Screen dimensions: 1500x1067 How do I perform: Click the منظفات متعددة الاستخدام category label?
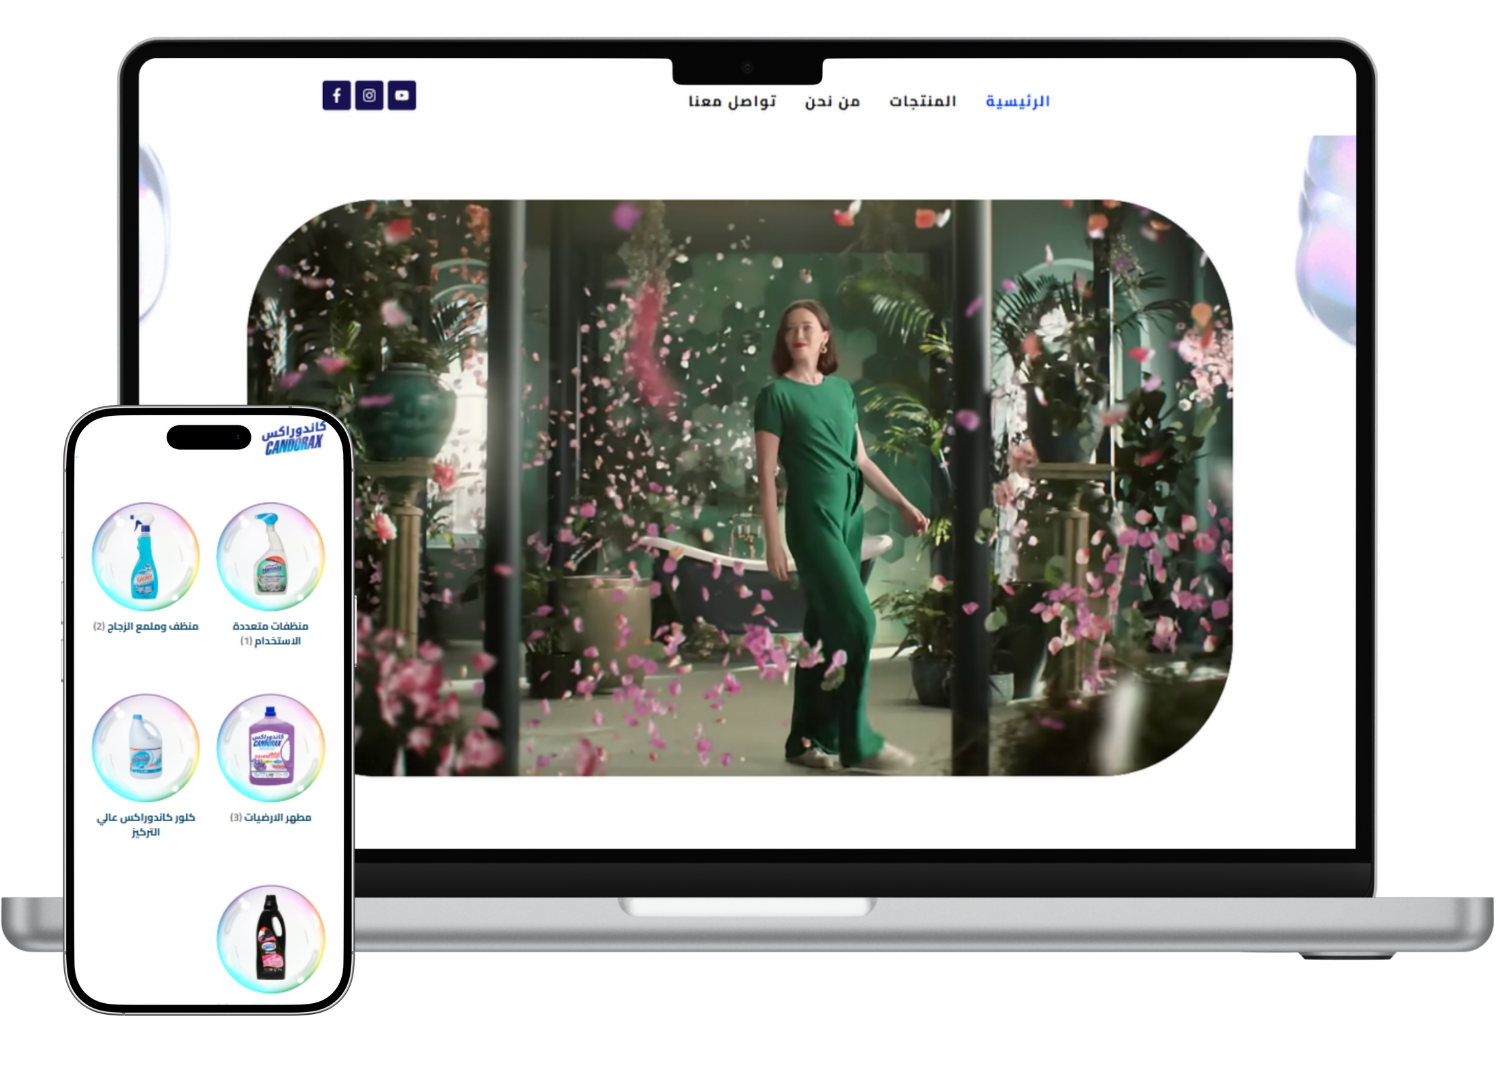coord(270,633)
